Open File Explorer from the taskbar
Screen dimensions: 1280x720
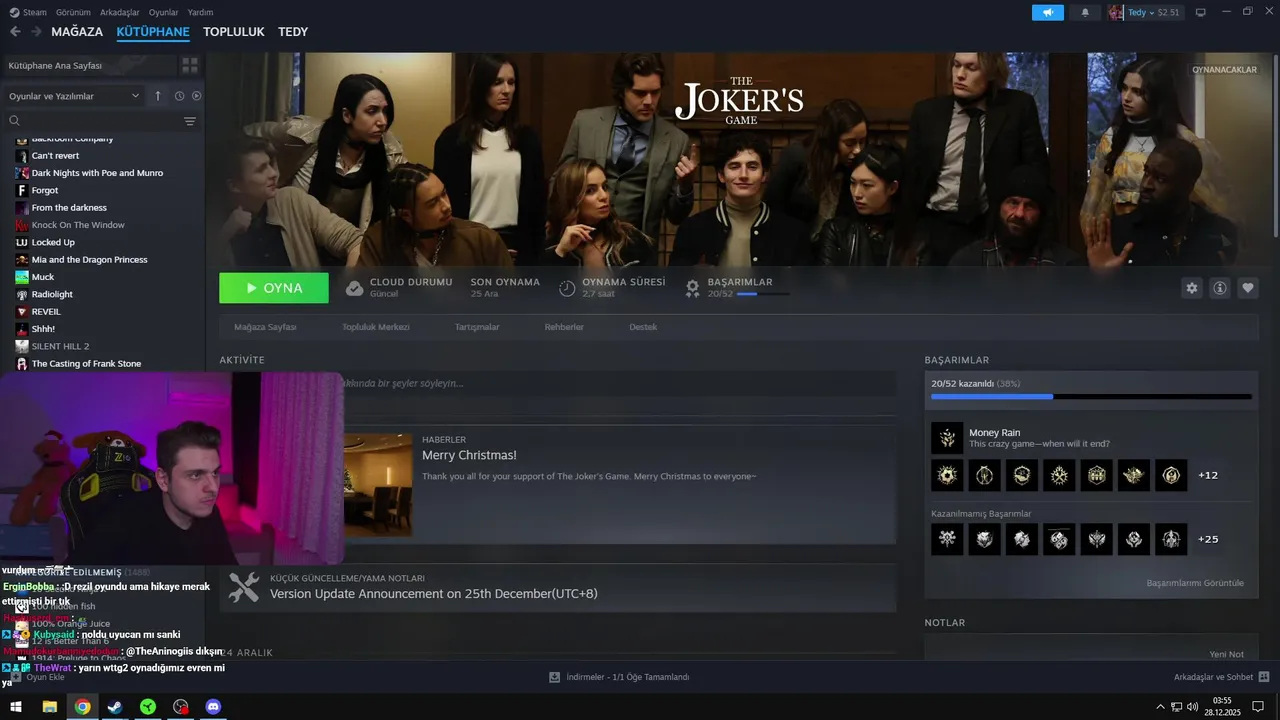click(x=49, y=707)
